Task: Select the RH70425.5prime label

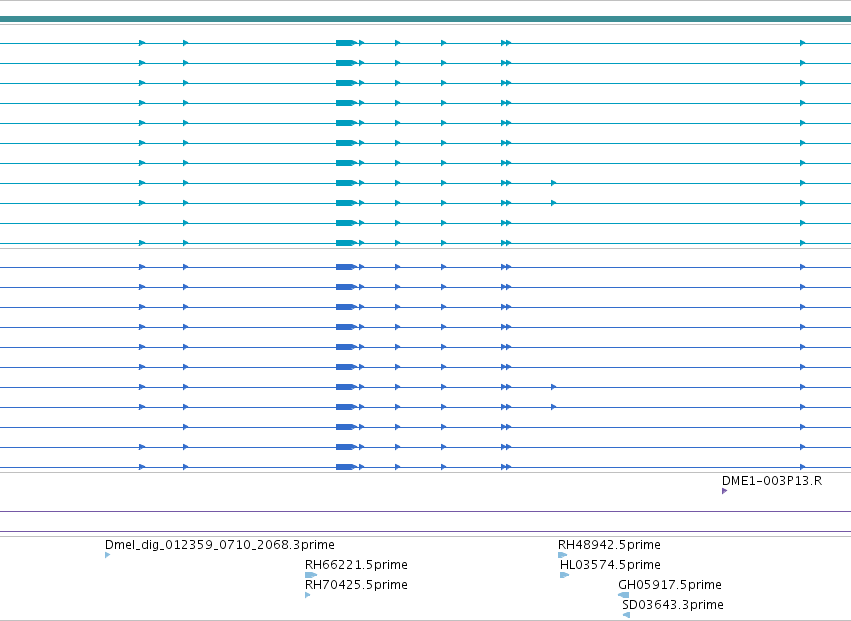Action: (356, 585)
